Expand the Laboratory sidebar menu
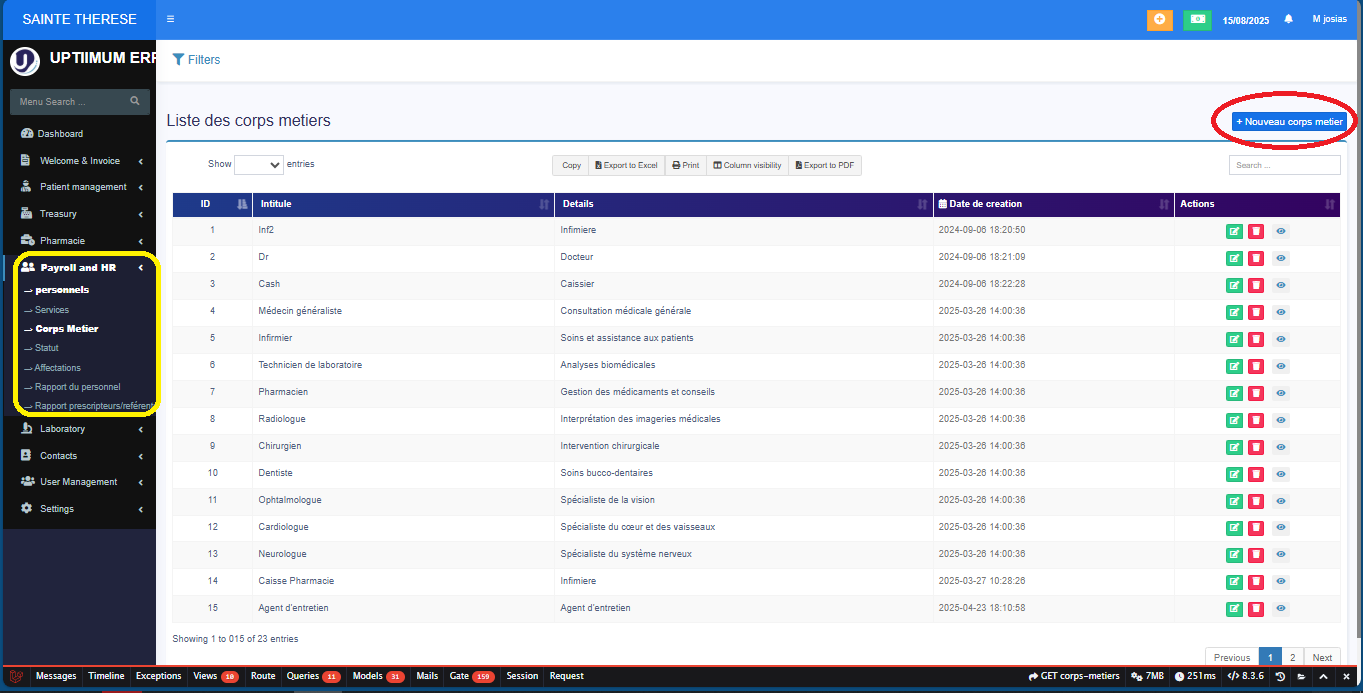 79,429
